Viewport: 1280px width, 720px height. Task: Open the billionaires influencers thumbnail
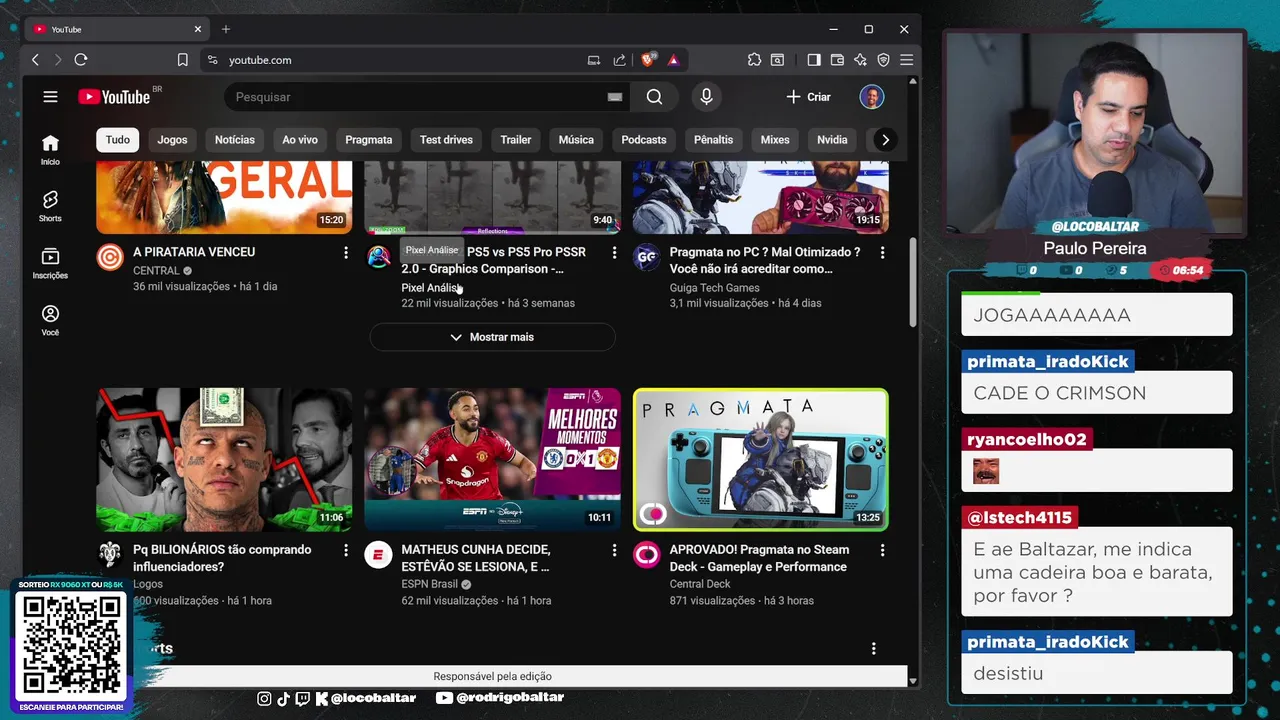[224, 459]
